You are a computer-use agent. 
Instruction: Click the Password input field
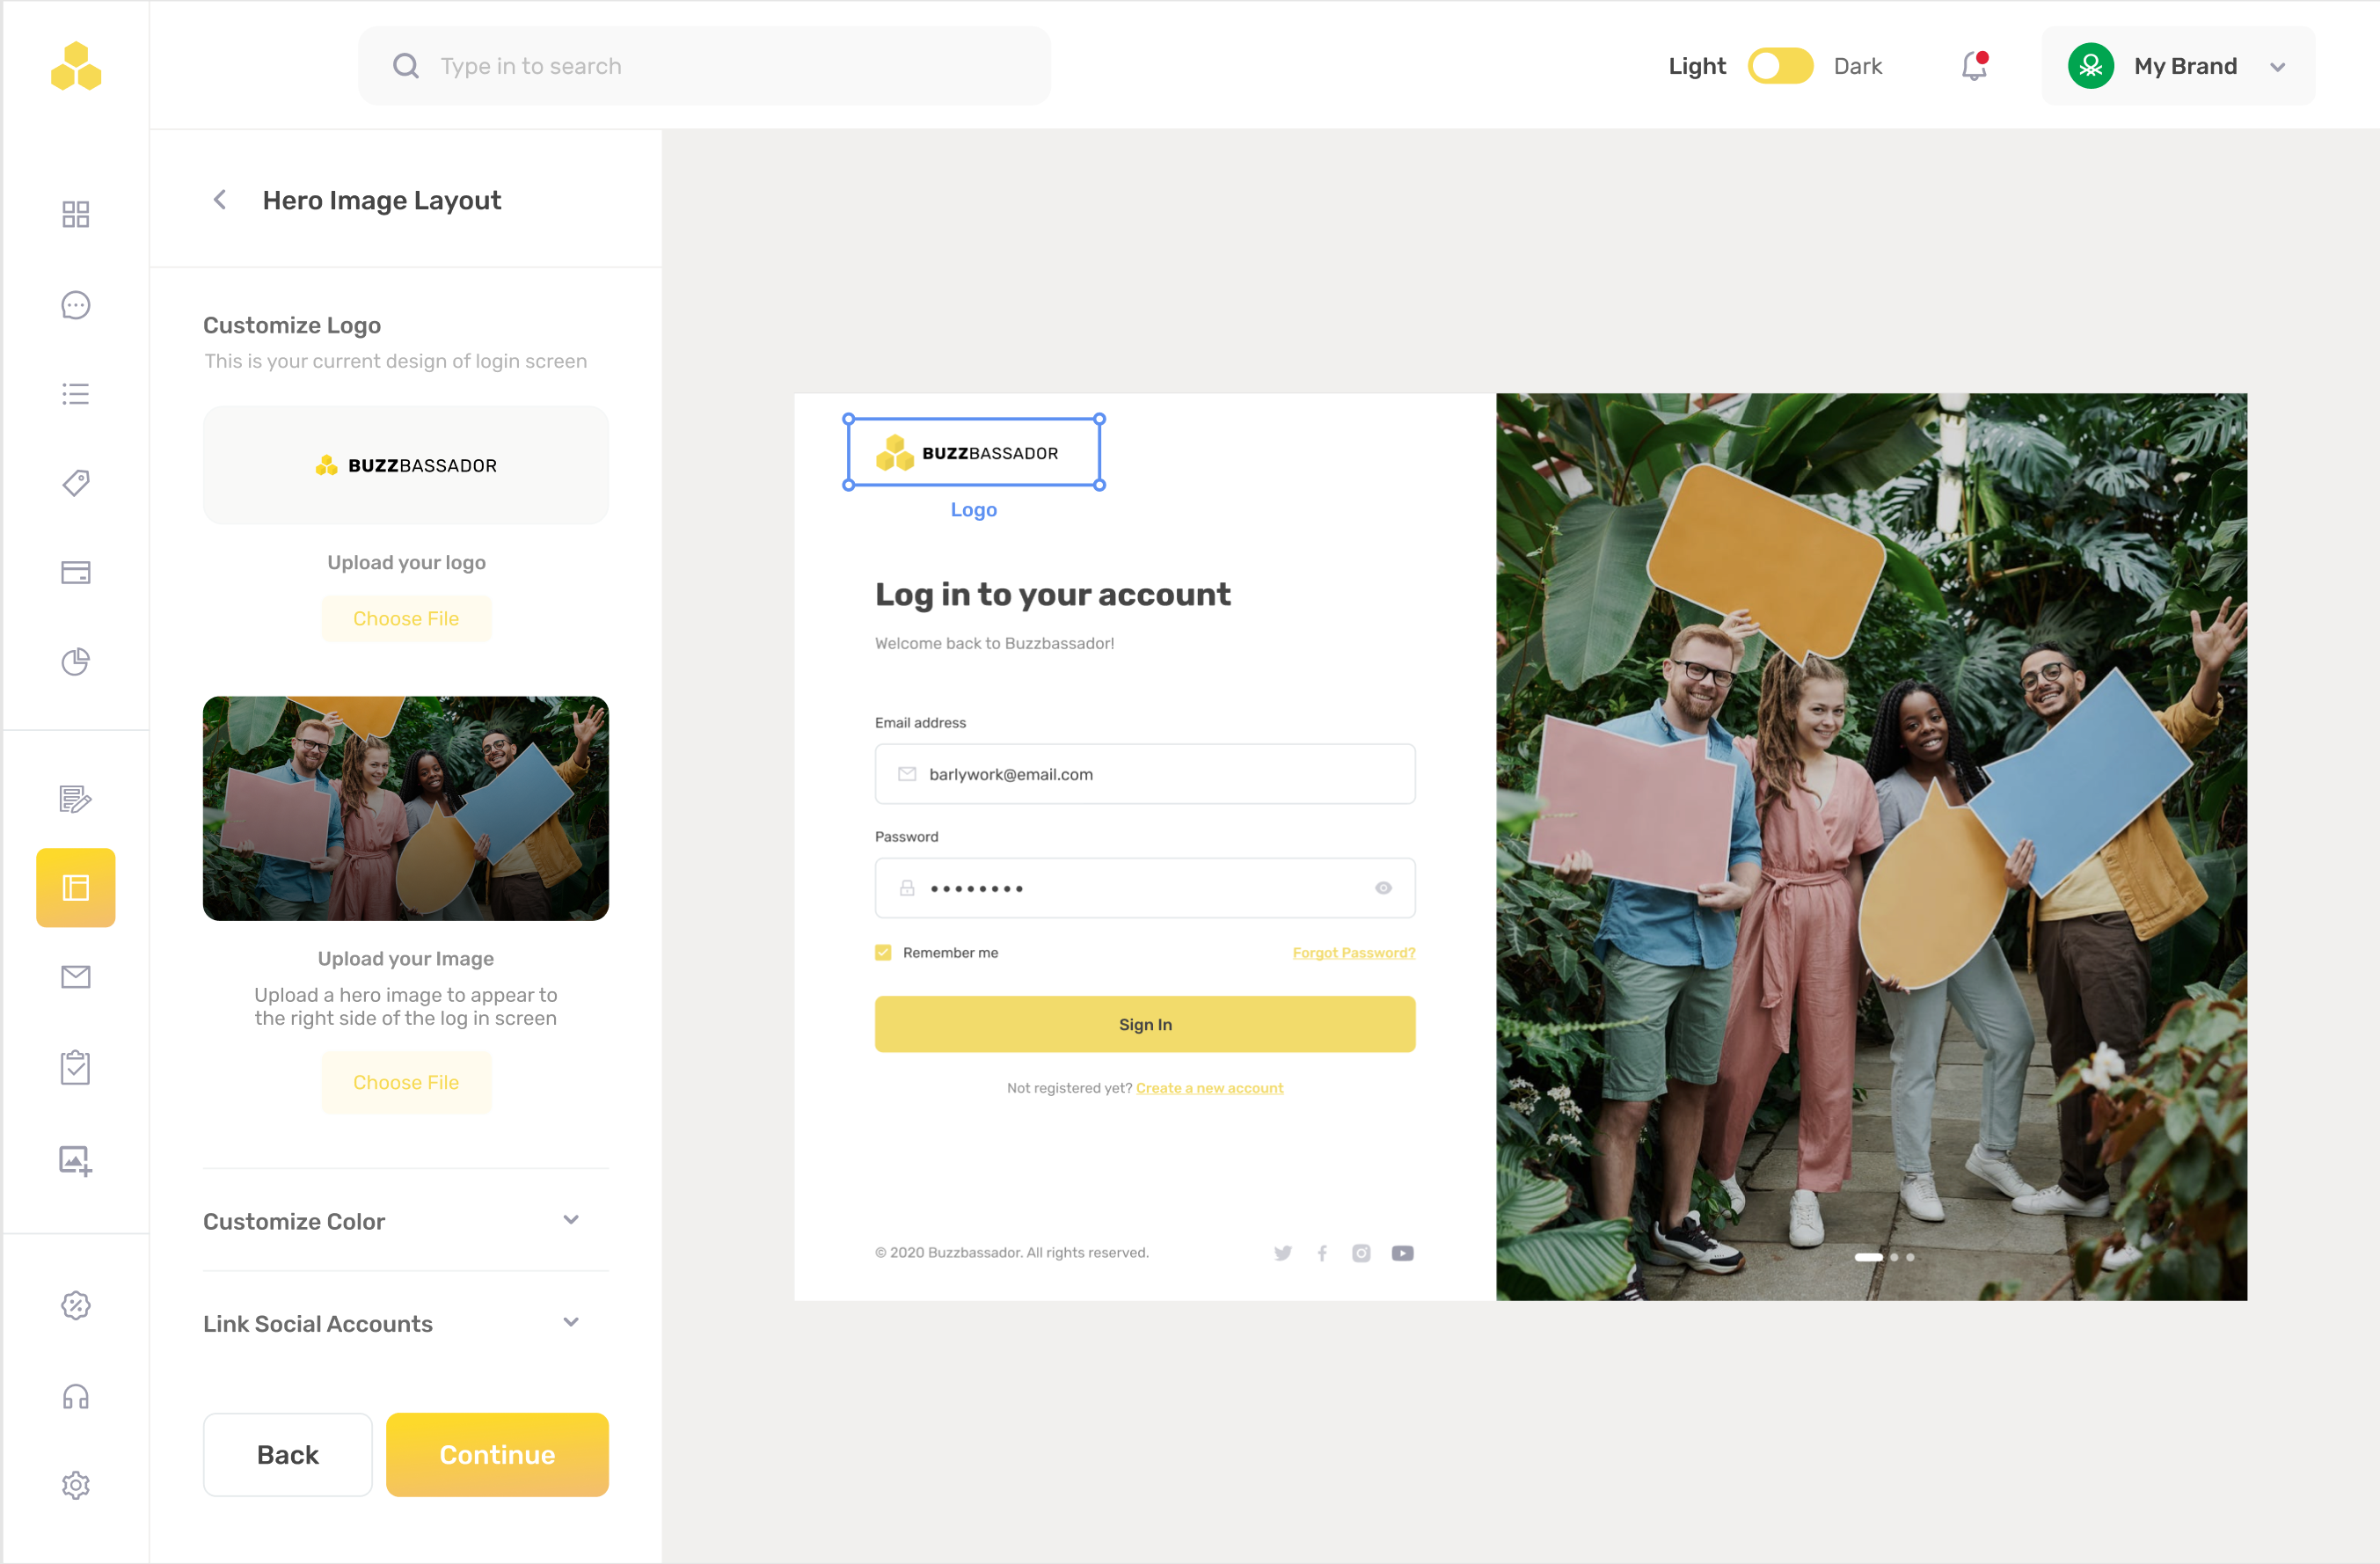[x=1145, y=888]
